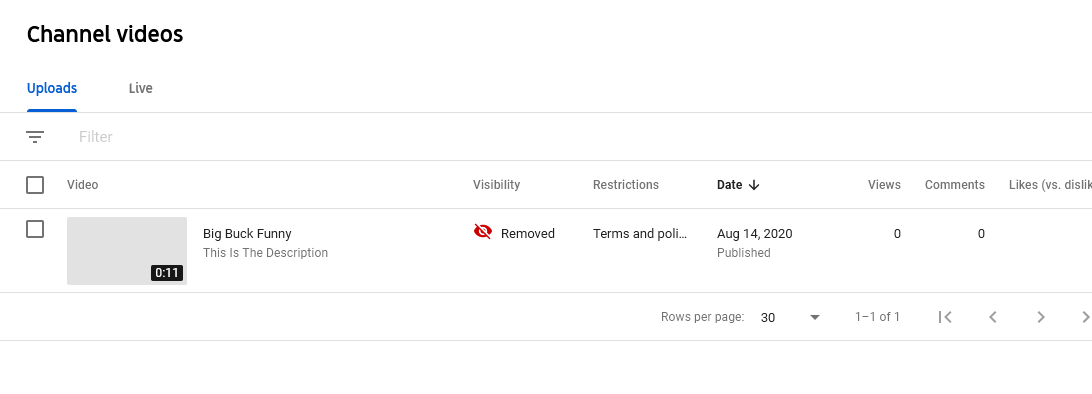Expand the rows per page dropdown arrow

(x=815, y=317)
